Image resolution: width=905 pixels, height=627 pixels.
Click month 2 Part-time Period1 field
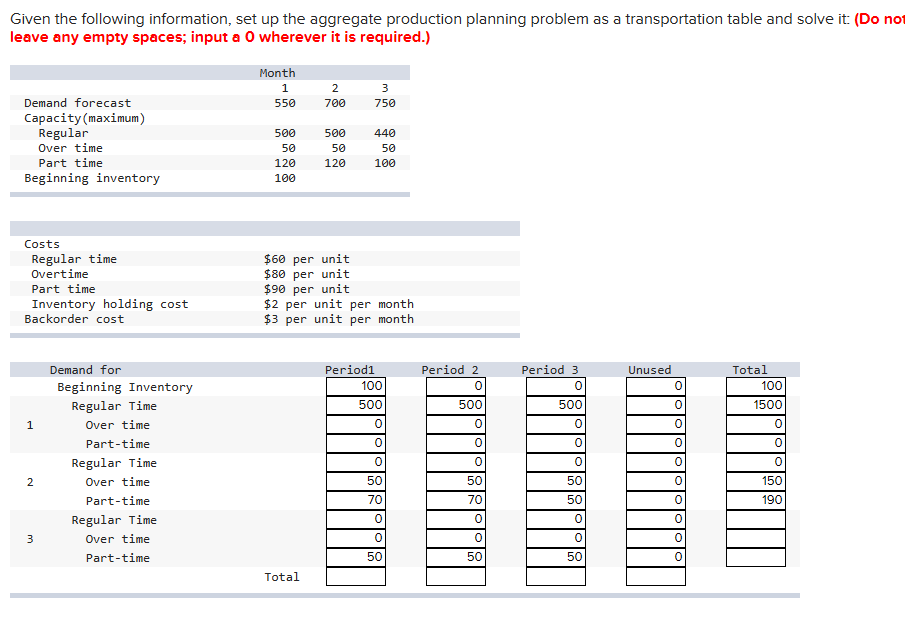[x=356, y=501]
